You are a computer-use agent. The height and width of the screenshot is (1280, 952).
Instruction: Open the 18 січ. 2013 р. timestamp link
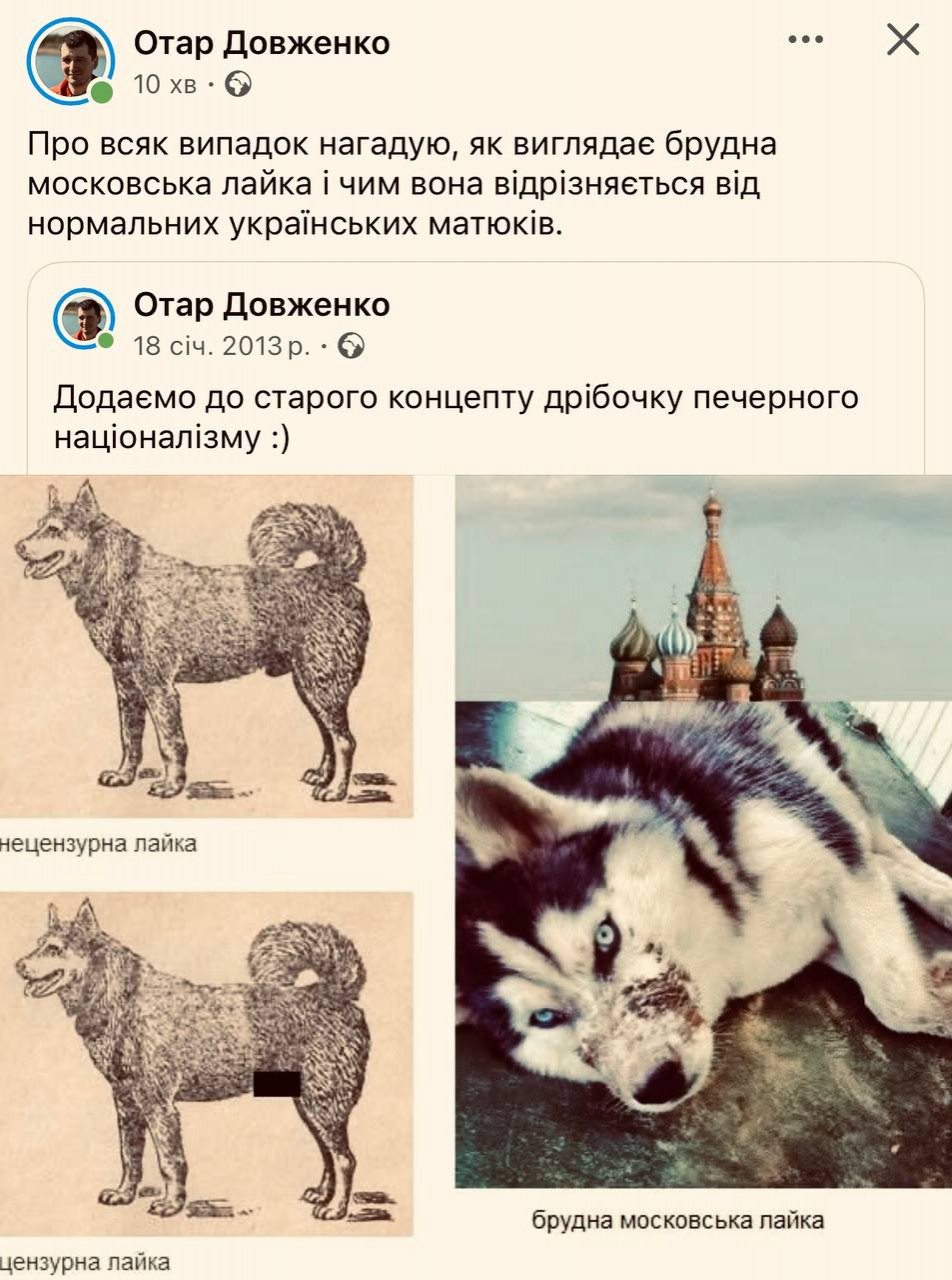click(x=222, y=347)
